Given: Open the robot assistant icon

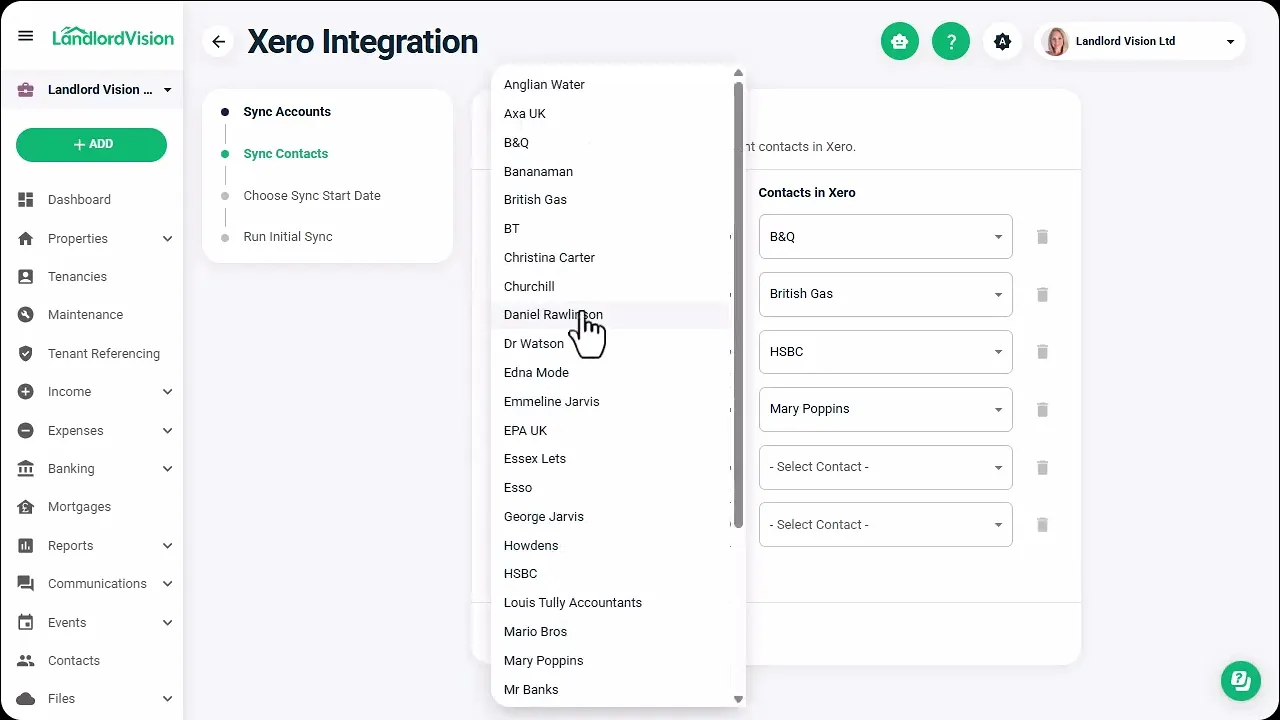Looking at the screenshot, I should (900, 41).
